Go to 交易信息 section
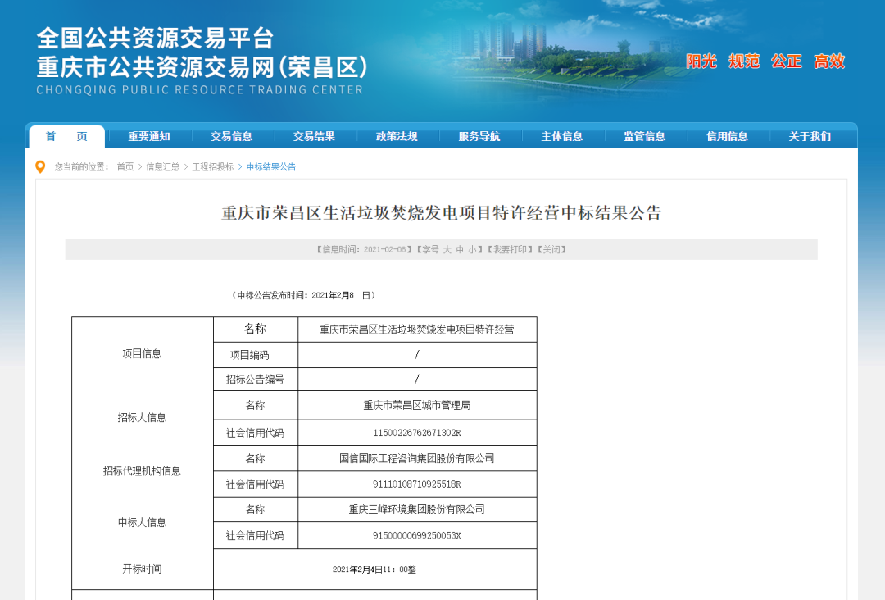Viewport: 885px width, 600px height. [231, 136]
